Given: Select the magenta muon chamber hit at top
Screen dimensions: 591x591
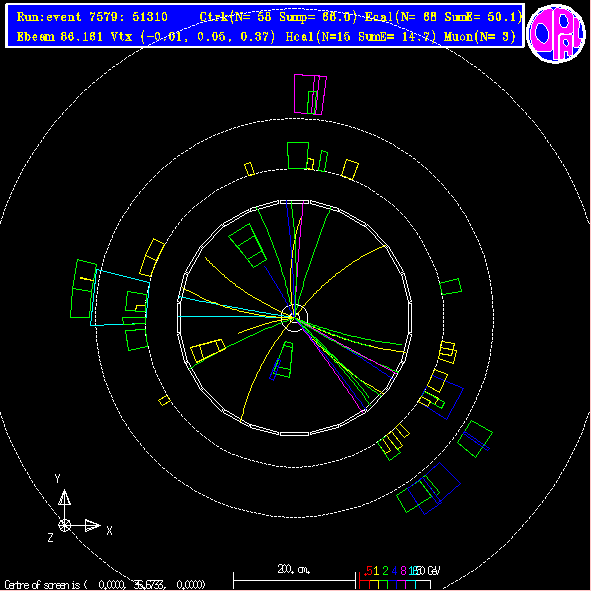Looking at the screenshot, I should pyautogui.click(x=310, y=94).
